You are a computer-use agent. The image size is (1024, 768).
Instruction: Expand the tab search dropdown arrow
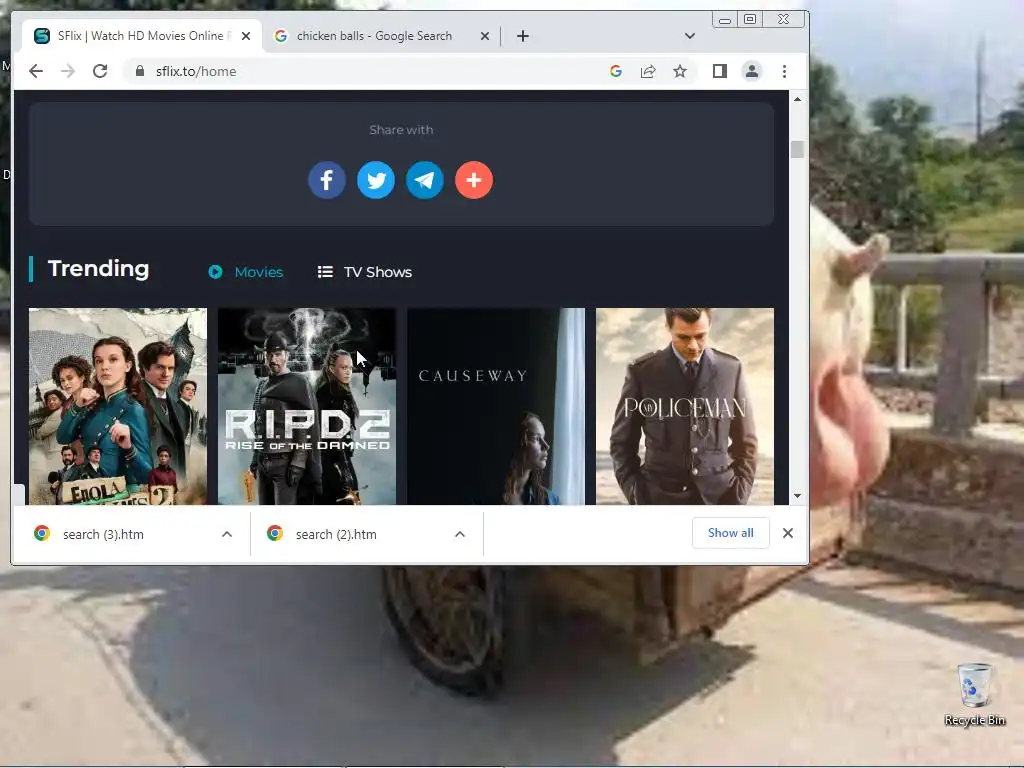690,36
